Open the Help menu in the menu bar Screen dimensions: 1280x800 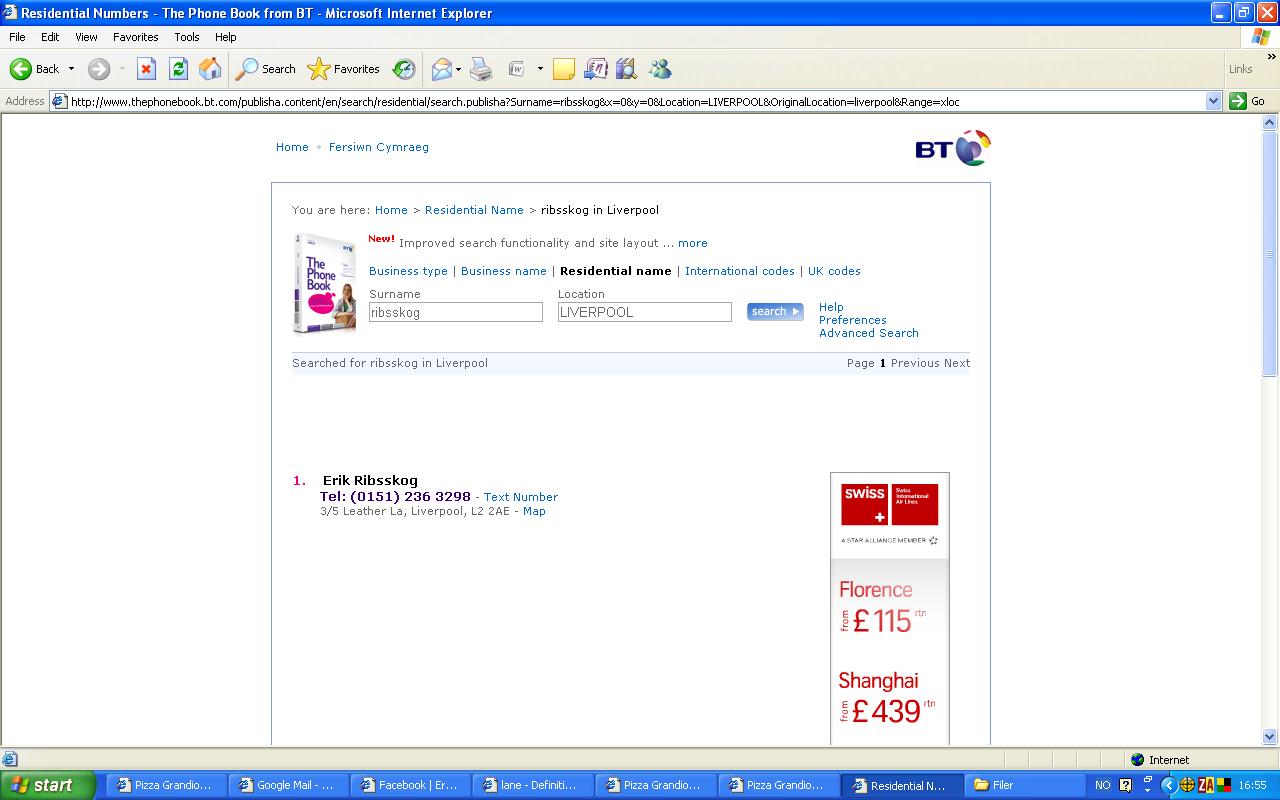tap(226, 37)
